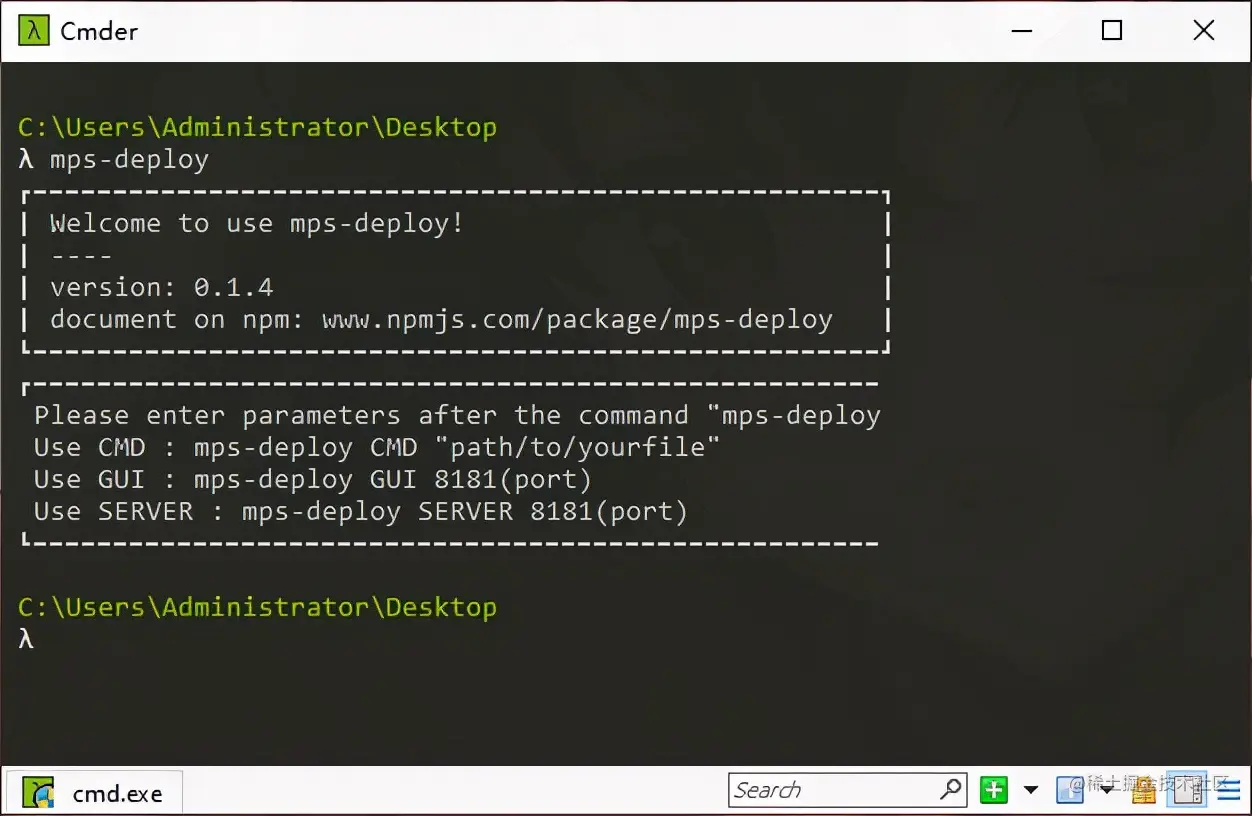Close the Cmder window
The height and width of the screenshot is (816, 1252).
coord(1204,30)
